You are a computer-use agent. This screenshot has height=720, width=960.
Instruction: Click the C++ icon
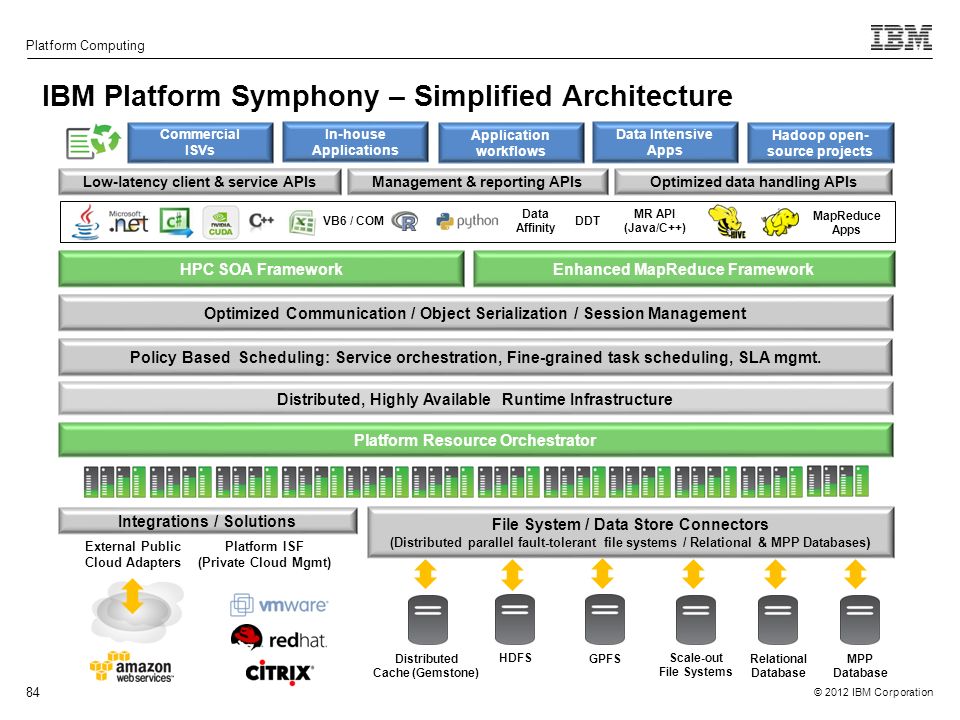click(x=261, y=220)
